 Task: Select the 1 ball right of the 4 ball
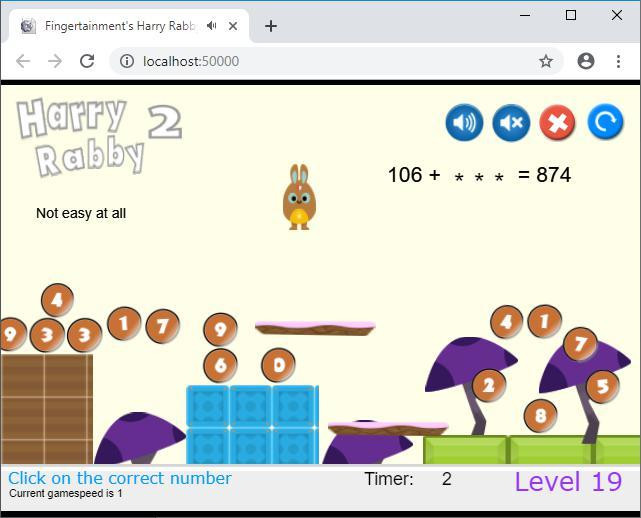[x=545, y=321]
